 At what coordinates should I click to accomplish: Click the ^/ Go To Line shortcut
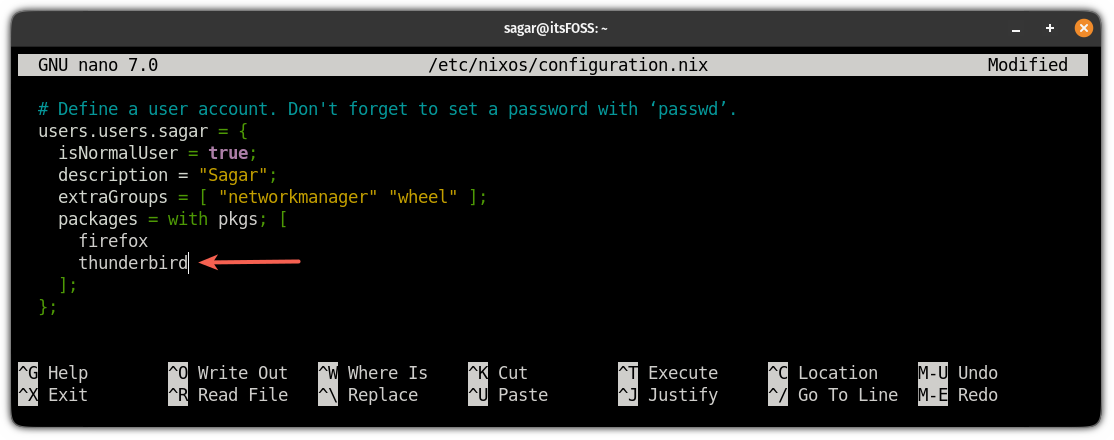point(833,395)
